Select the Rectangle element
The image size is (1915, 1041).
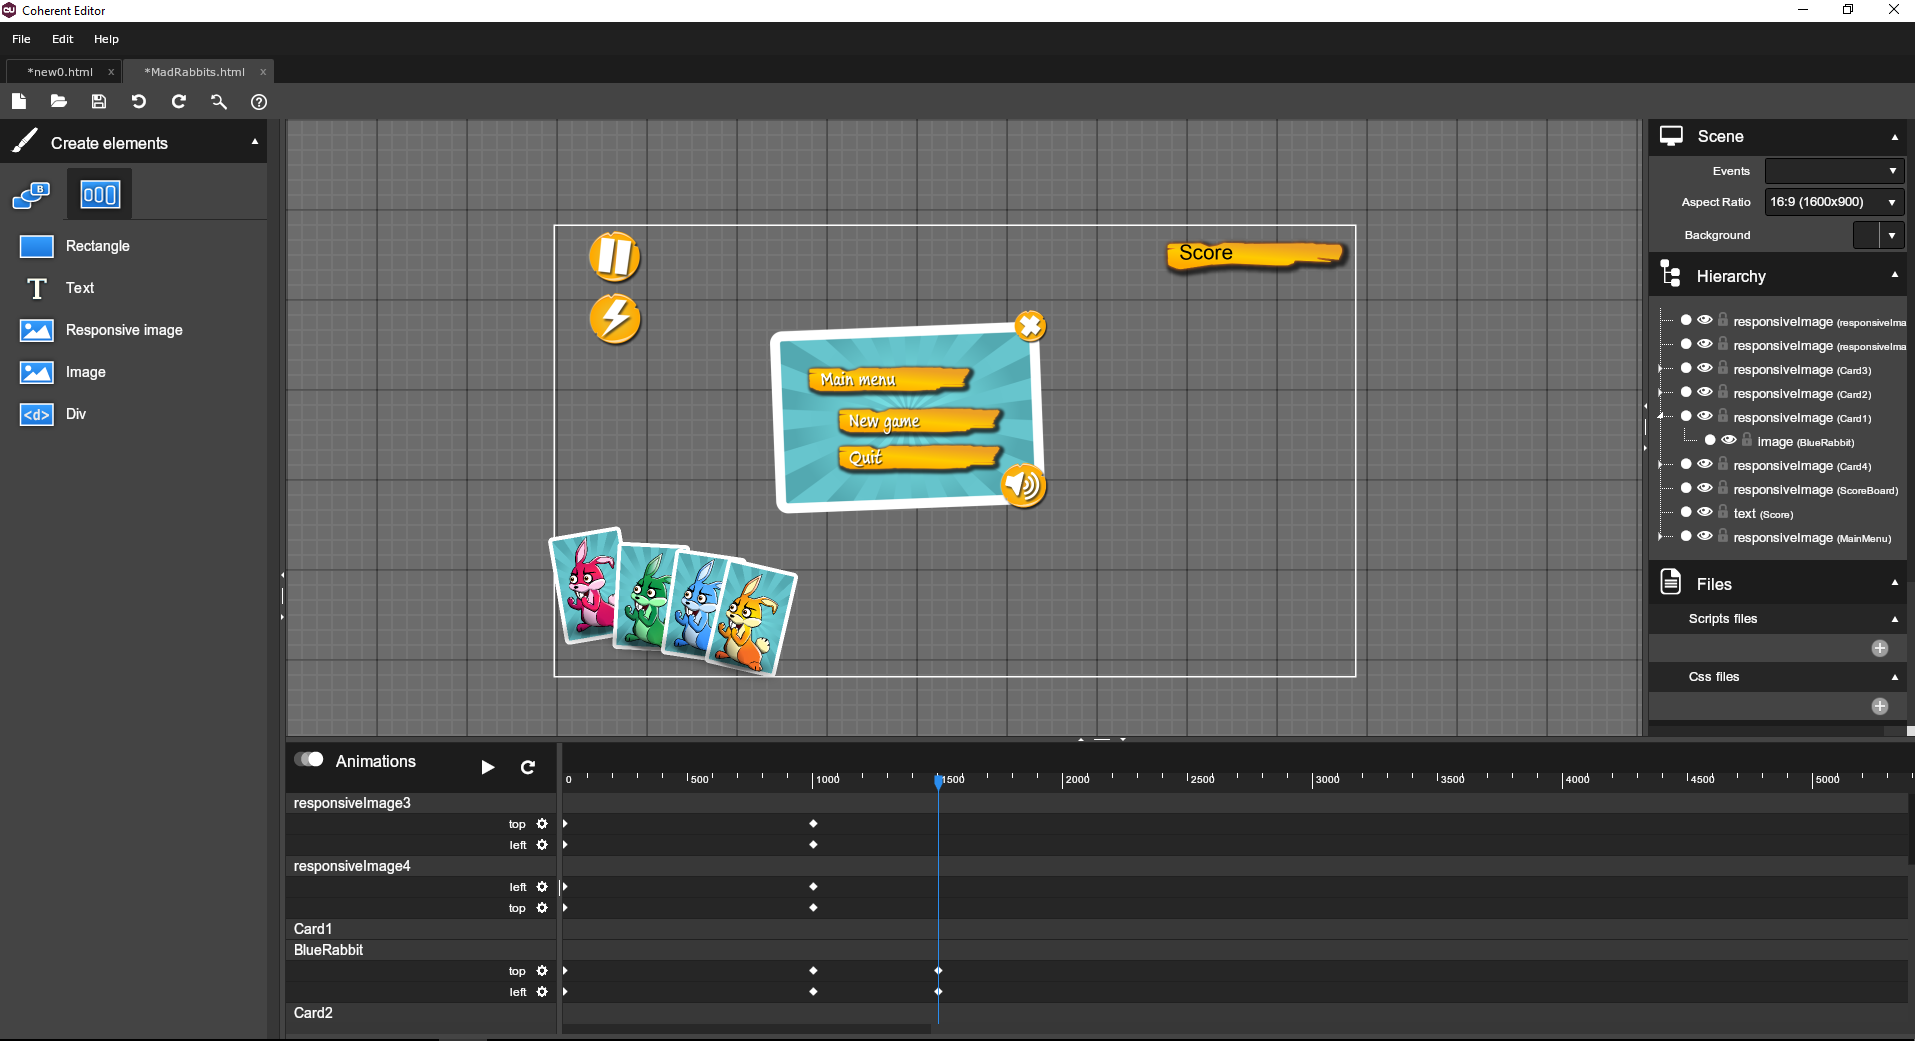click(x=97, y=246)
